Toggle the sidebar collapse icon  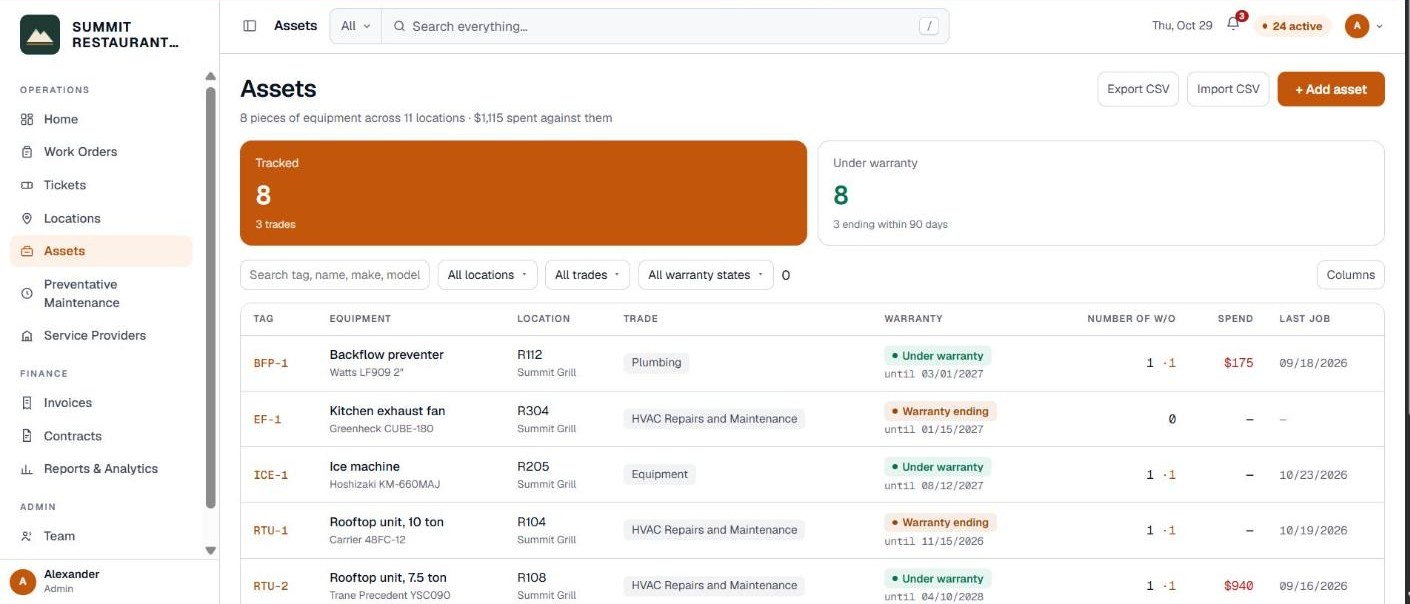click(250, 26)
